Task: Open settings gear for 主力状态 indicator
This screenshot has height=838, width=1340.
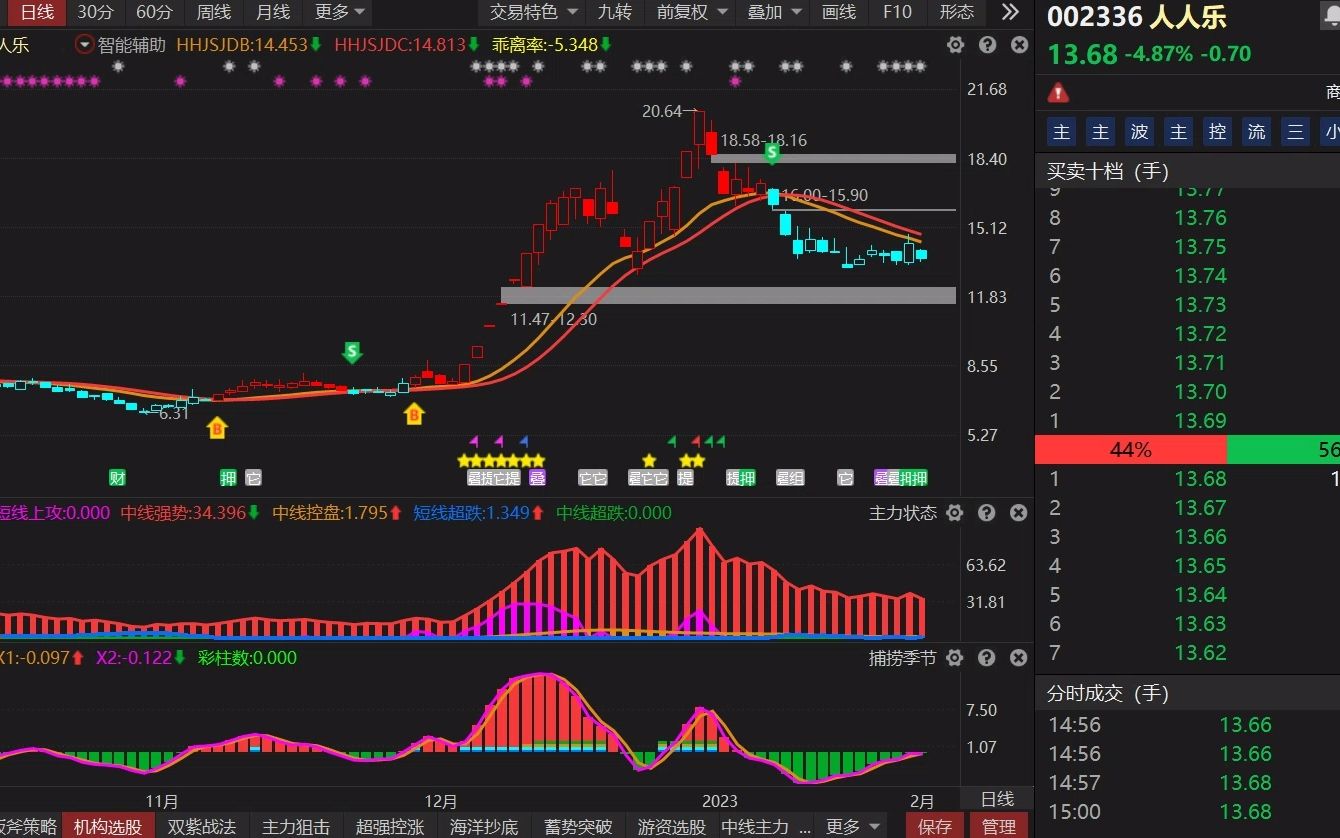Action: click(955, 513)
